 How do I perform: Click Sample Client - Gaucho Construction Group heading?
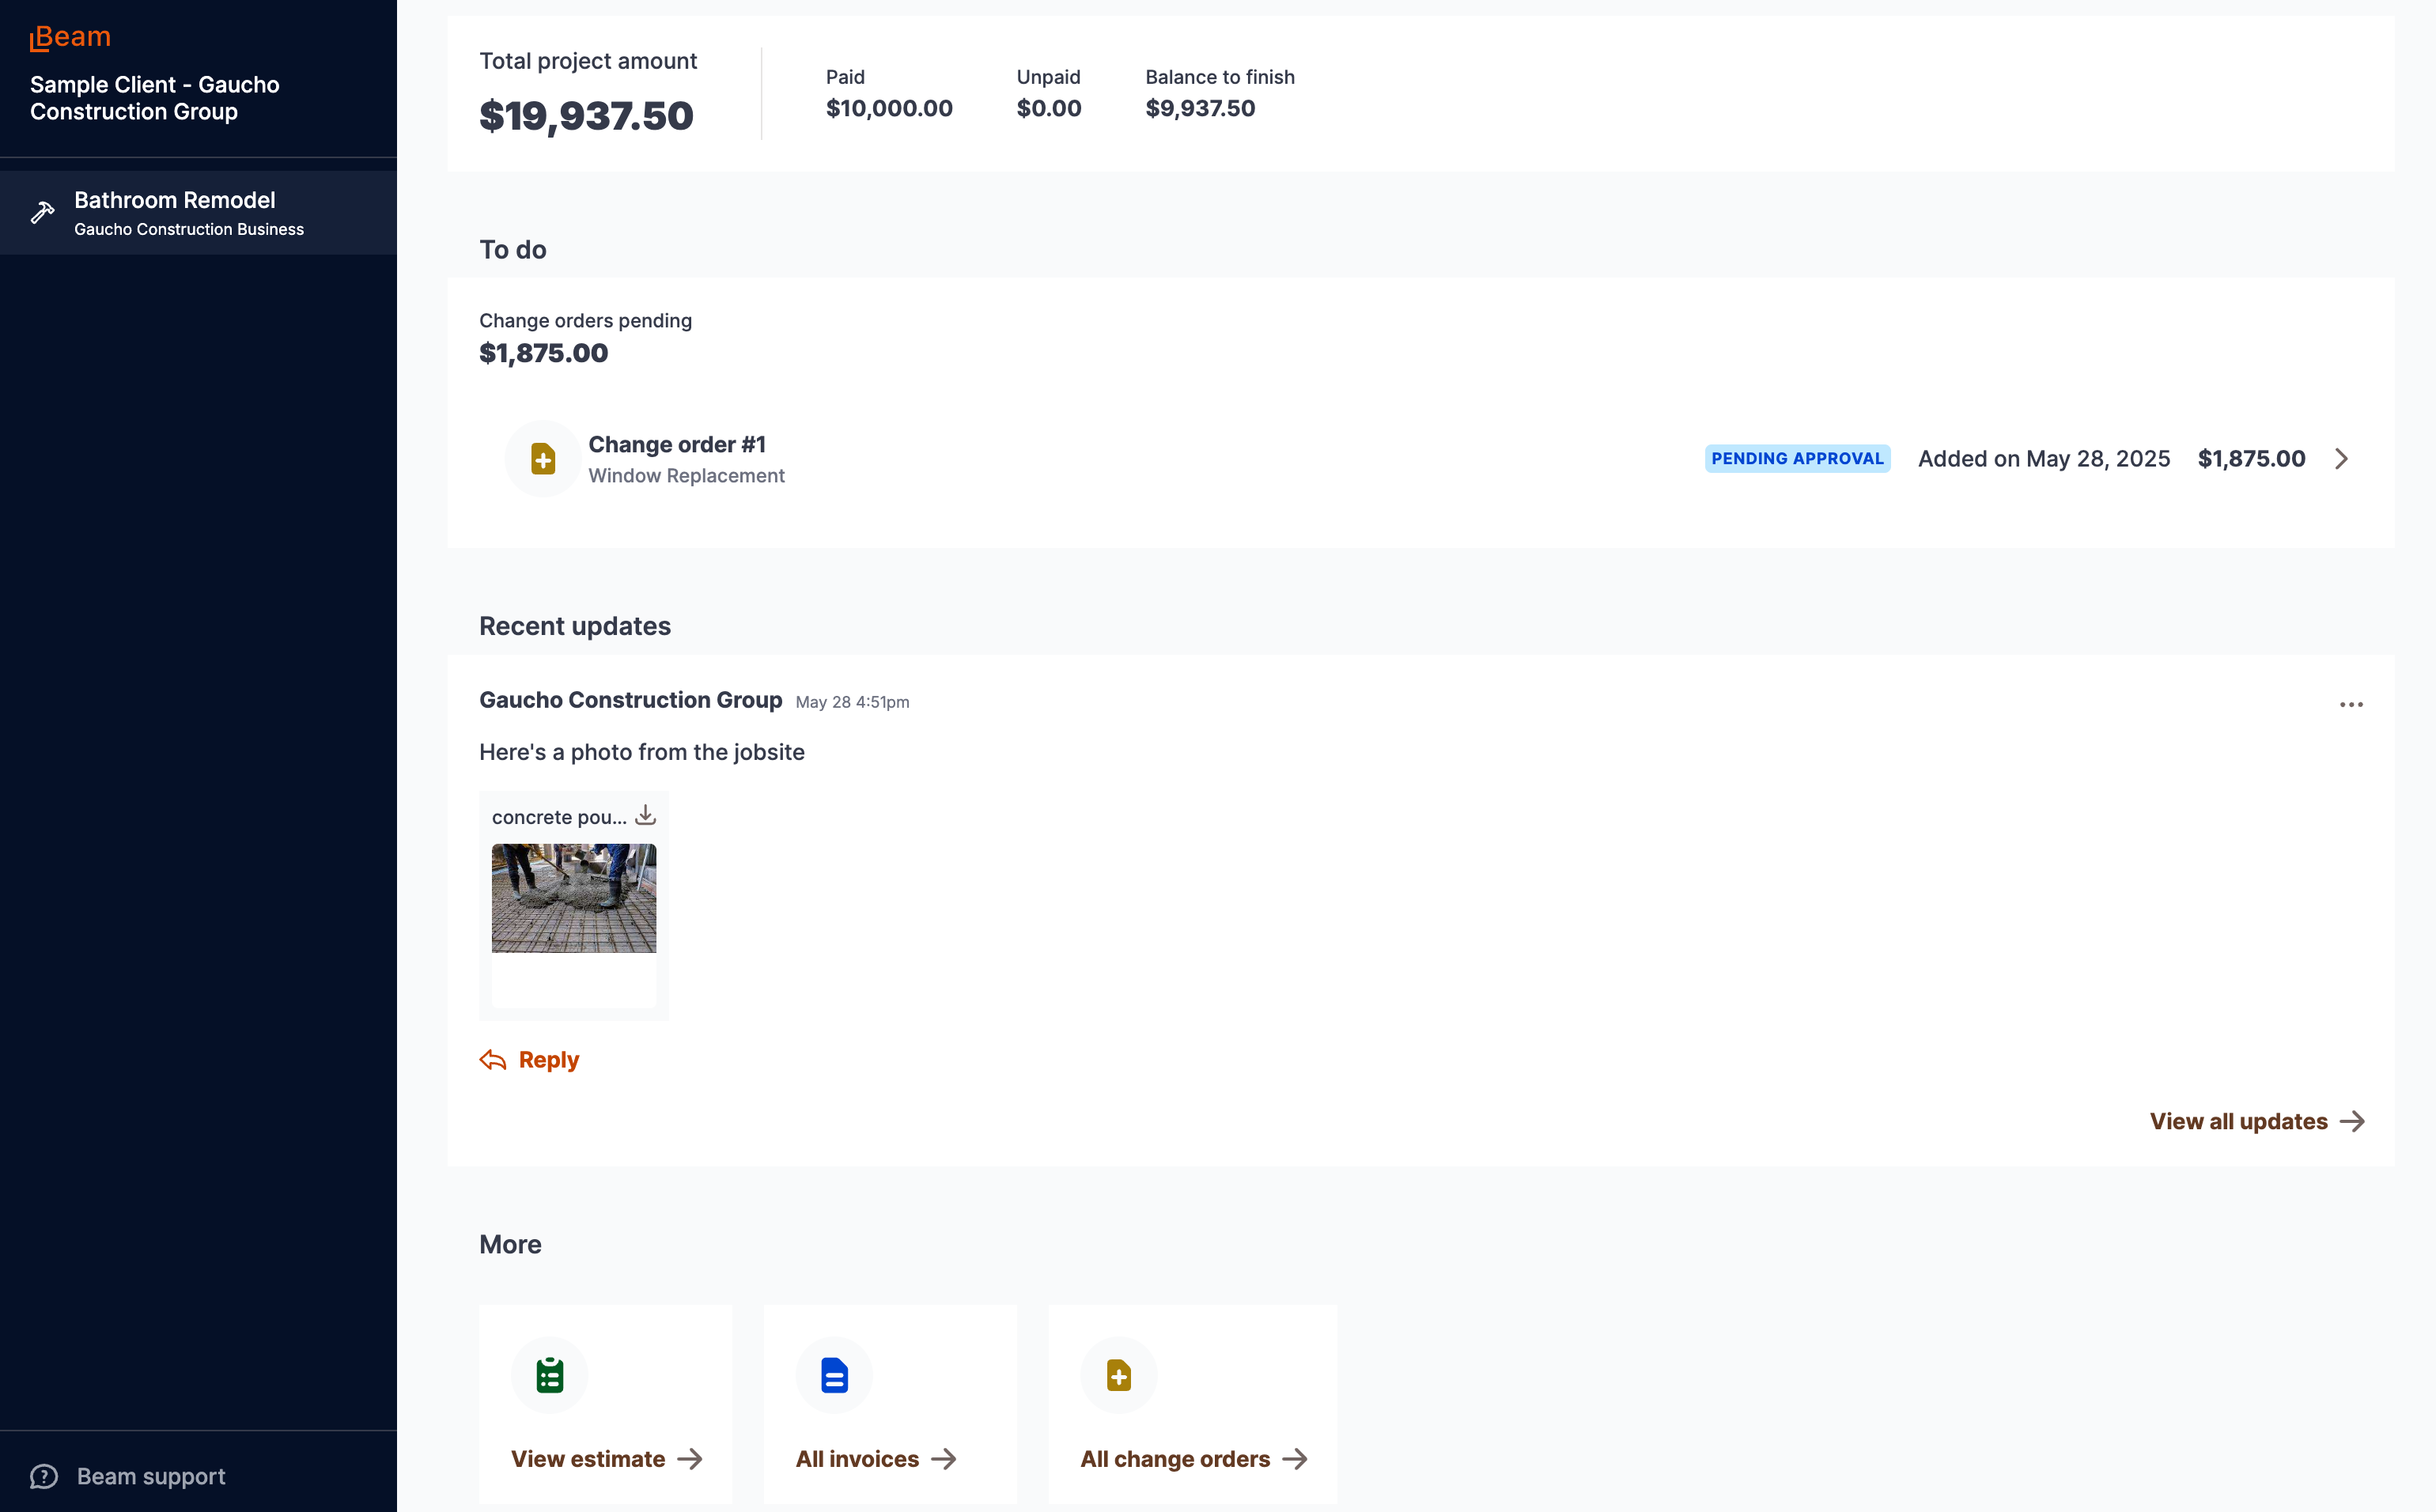pyautogui.click(x=155, y=98)
